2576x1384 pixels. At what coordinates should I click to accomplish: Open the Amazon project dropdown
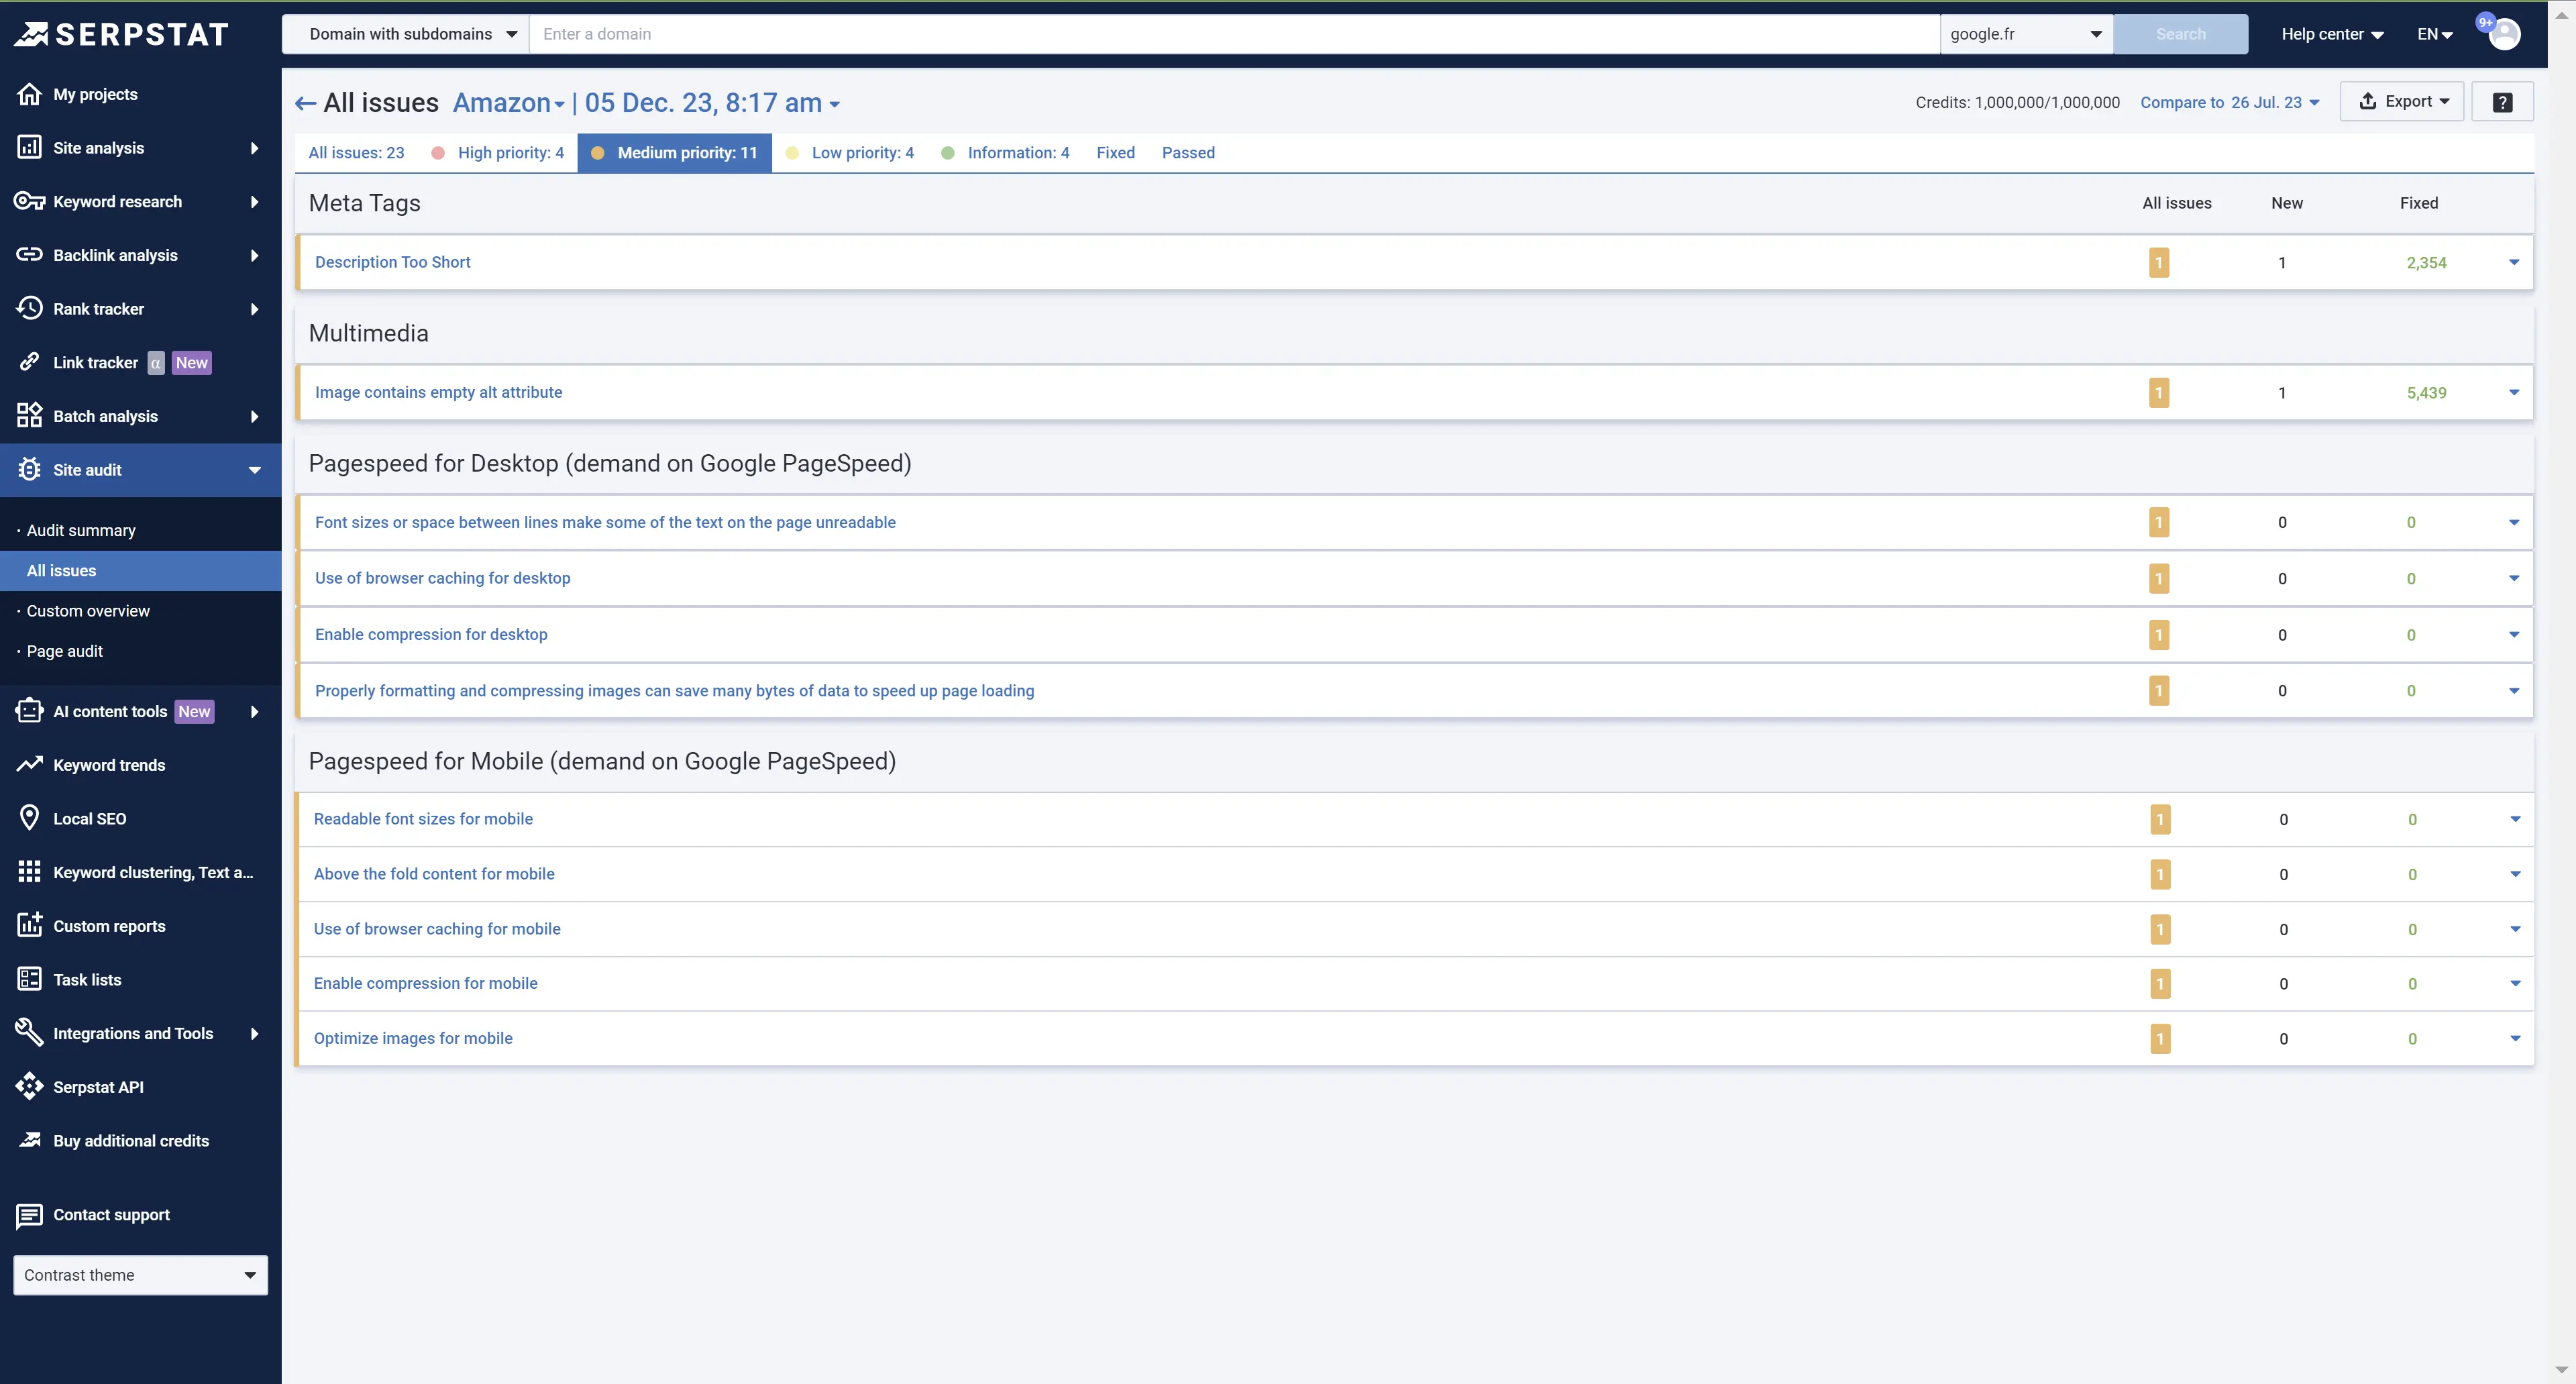click(x=508, y=103)
